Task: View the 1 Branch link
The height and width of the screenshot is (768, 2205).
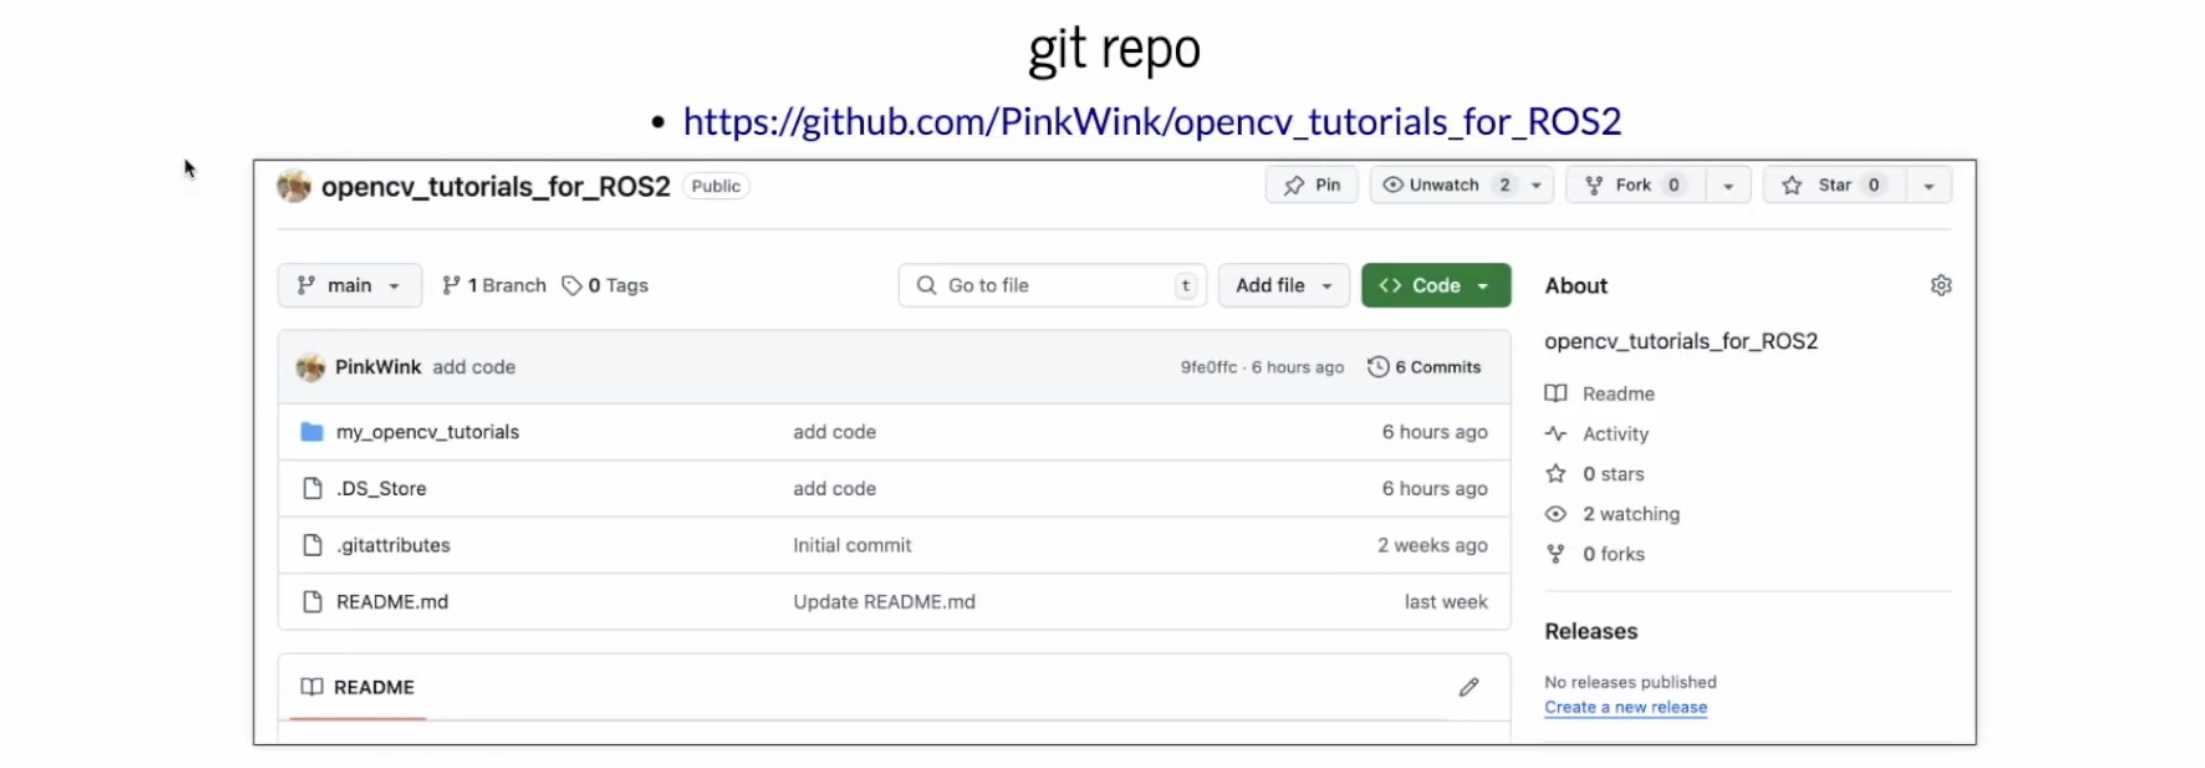Action: [x=494, y=286]
